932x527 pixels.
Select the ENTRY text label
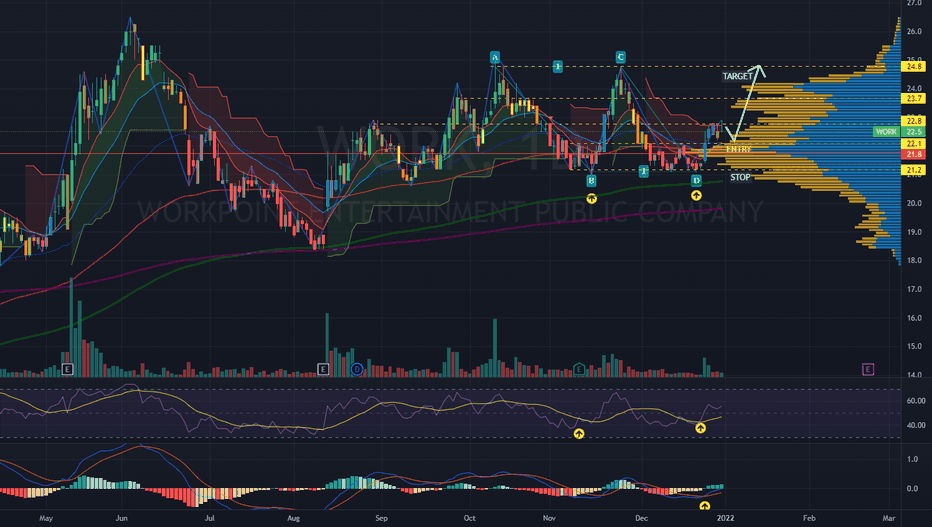pyautogui.click(x=738, y=149)
